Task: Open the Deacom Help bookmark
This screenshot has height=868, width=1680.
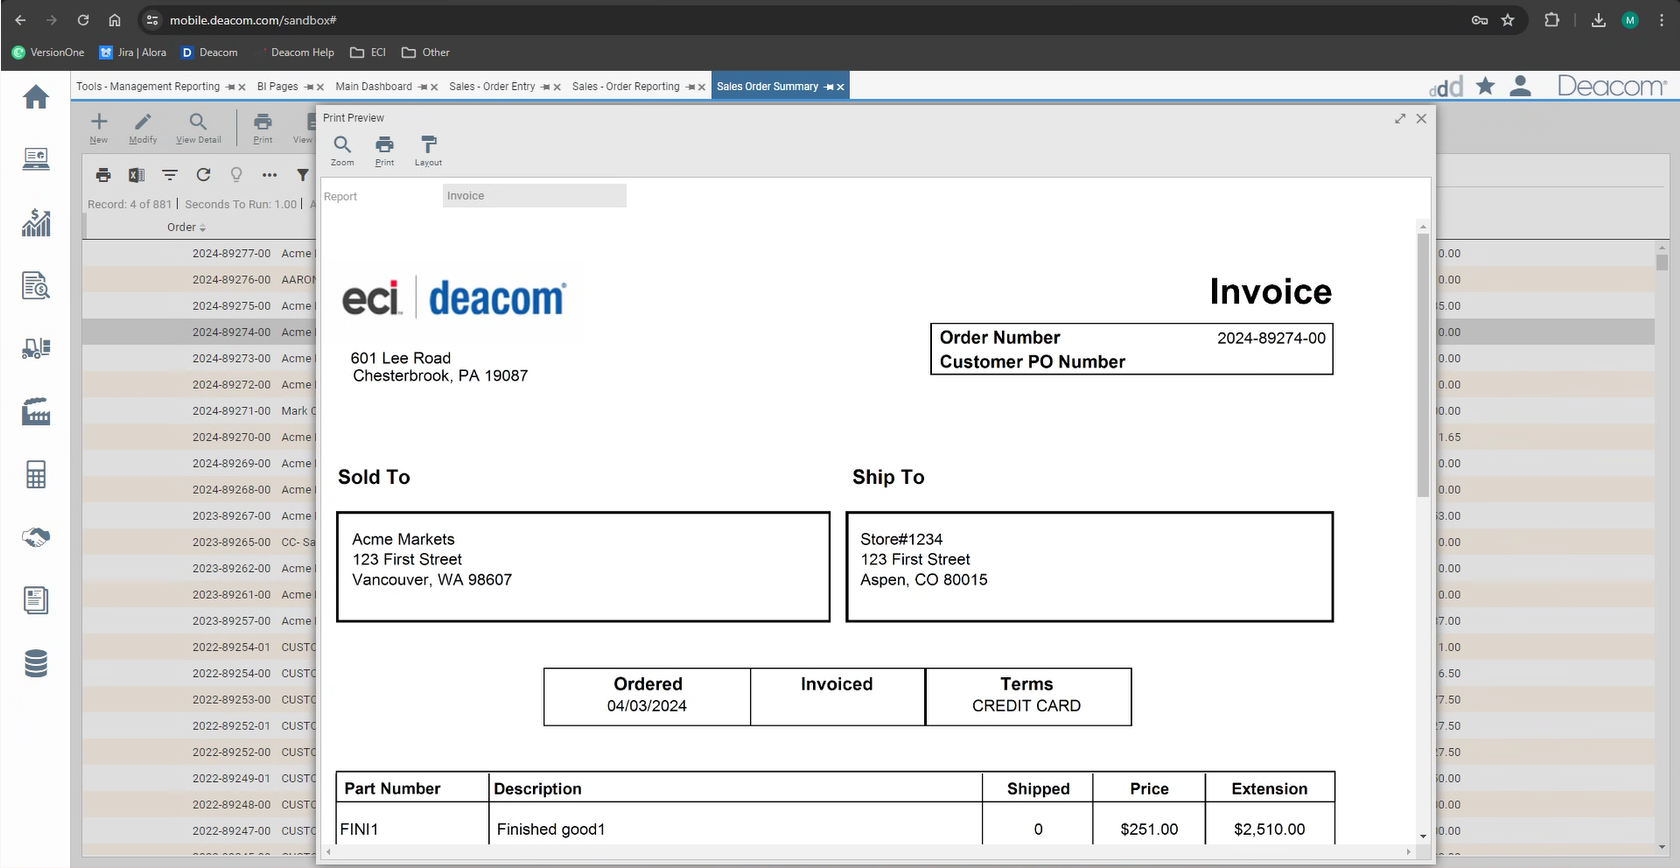Action: tap(302, 52)
